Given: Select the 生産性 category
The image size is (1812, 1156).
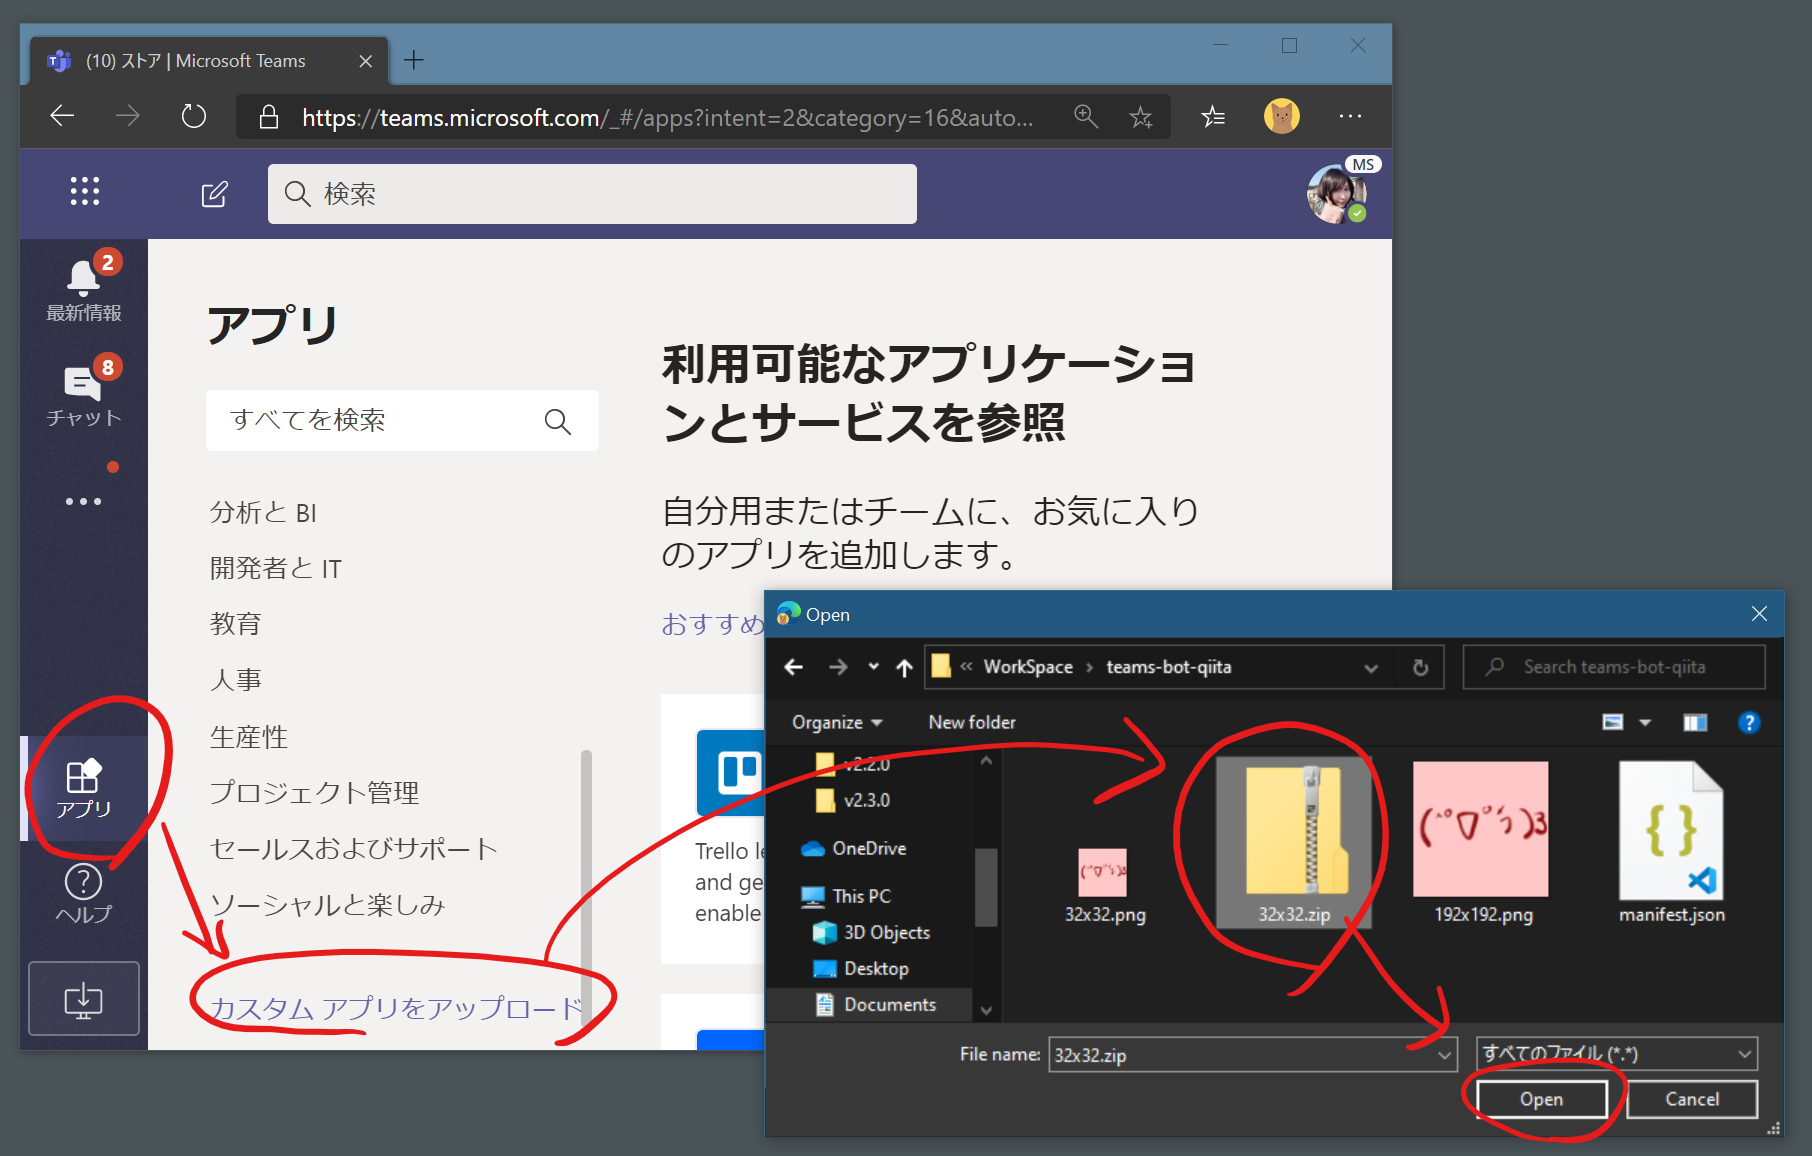Looking at the screenshot, I should coord(249,737).
